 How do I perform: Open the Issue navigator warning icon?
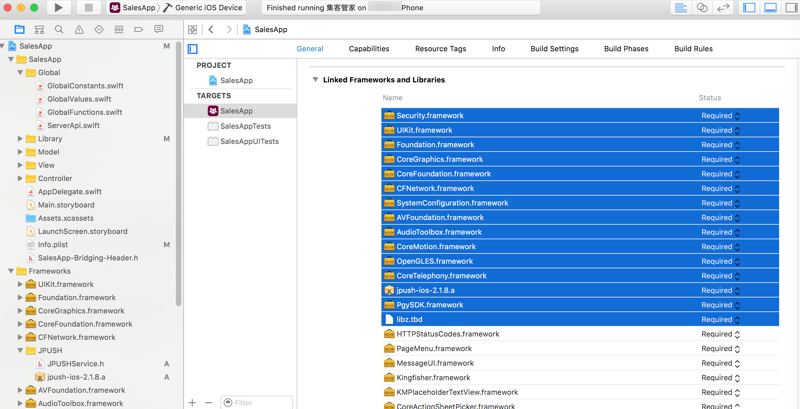pyautogui.click(x=79, y=30)
